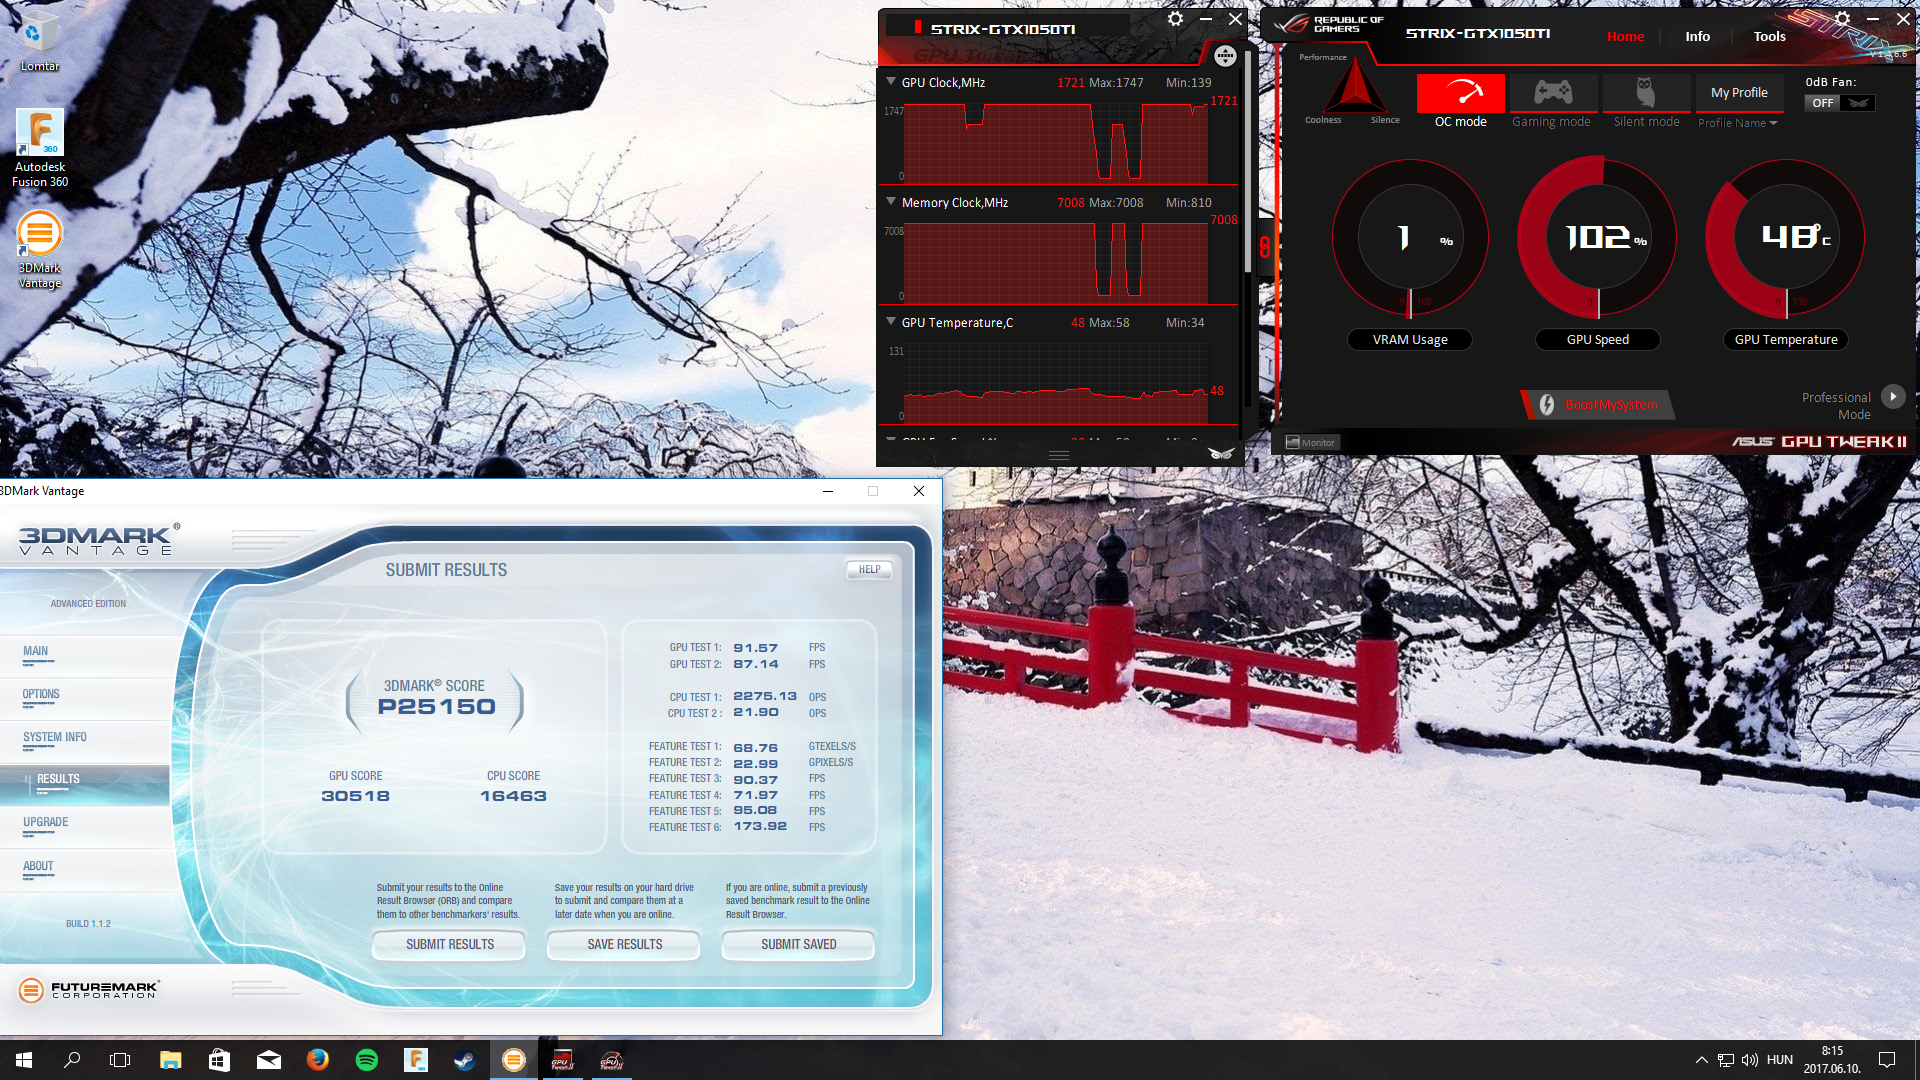Click the Futuremark Corporation logo
Screen dimensions: 1920x1080
pos(89,989)
